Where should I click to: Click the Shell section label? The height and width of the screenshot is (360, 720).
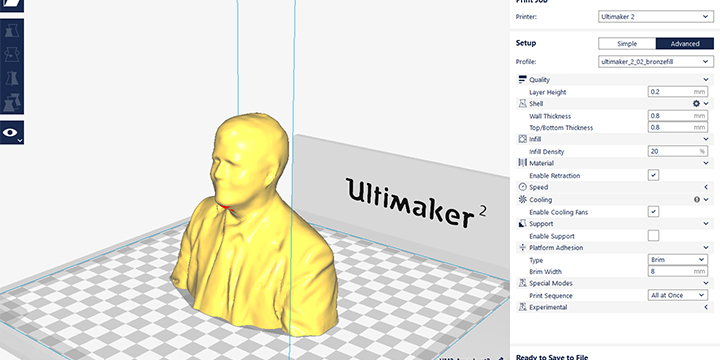pos(536,104)
